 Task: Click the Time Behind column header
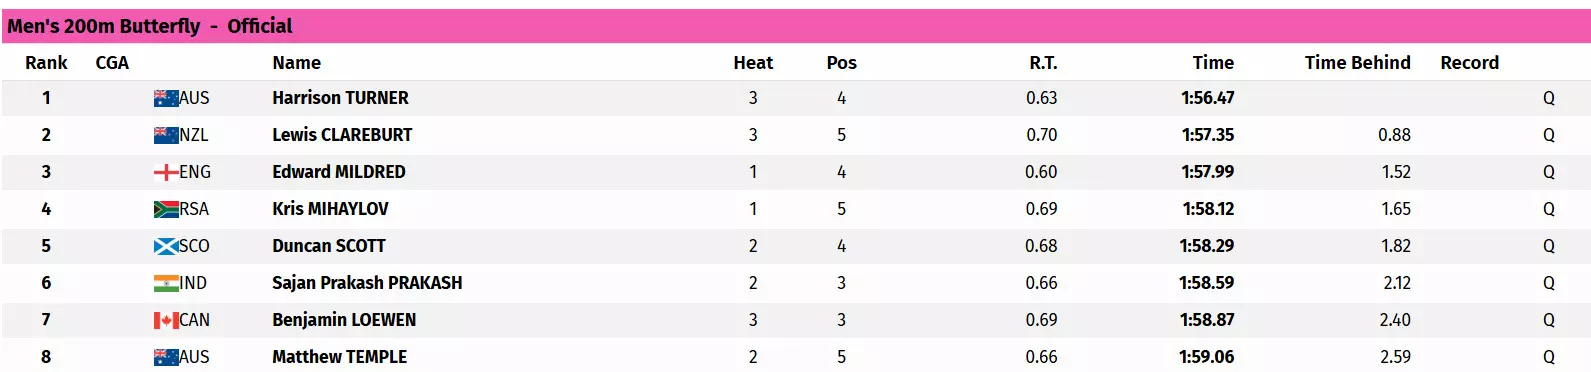tap(1357, 63)
